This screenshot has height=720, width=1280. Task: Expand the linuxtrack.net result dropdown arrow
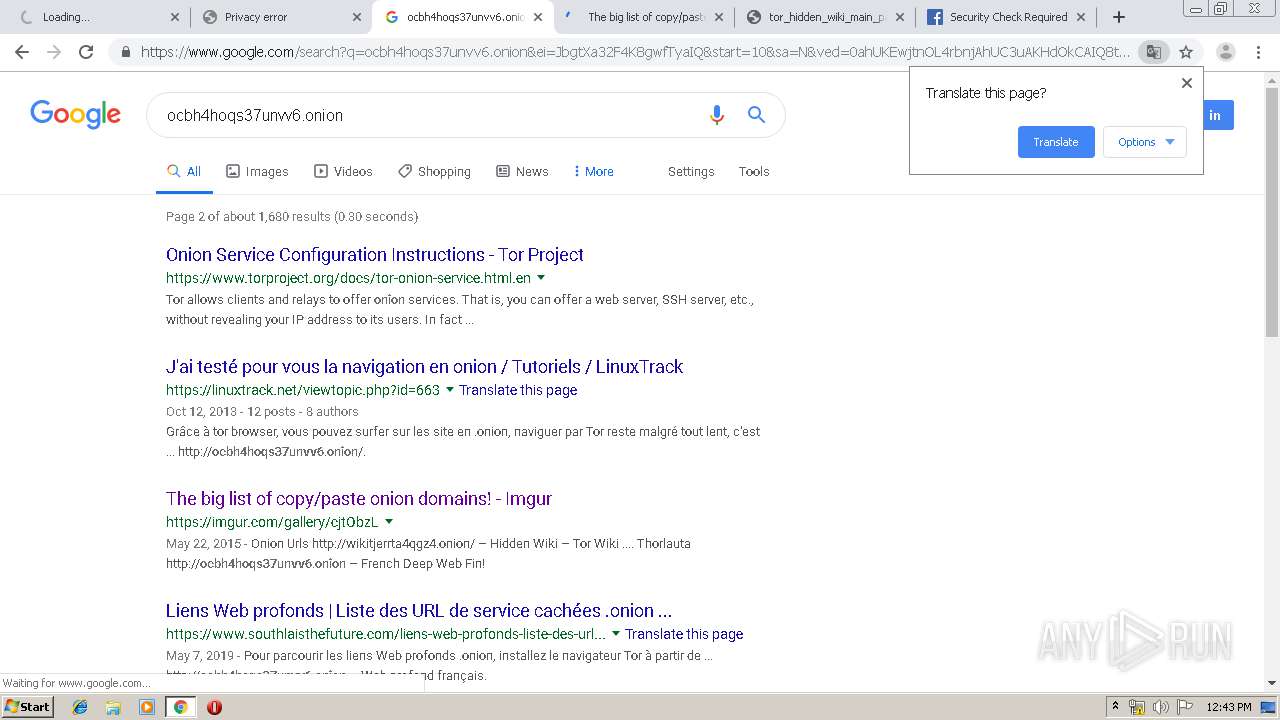(x=450, y=390)
